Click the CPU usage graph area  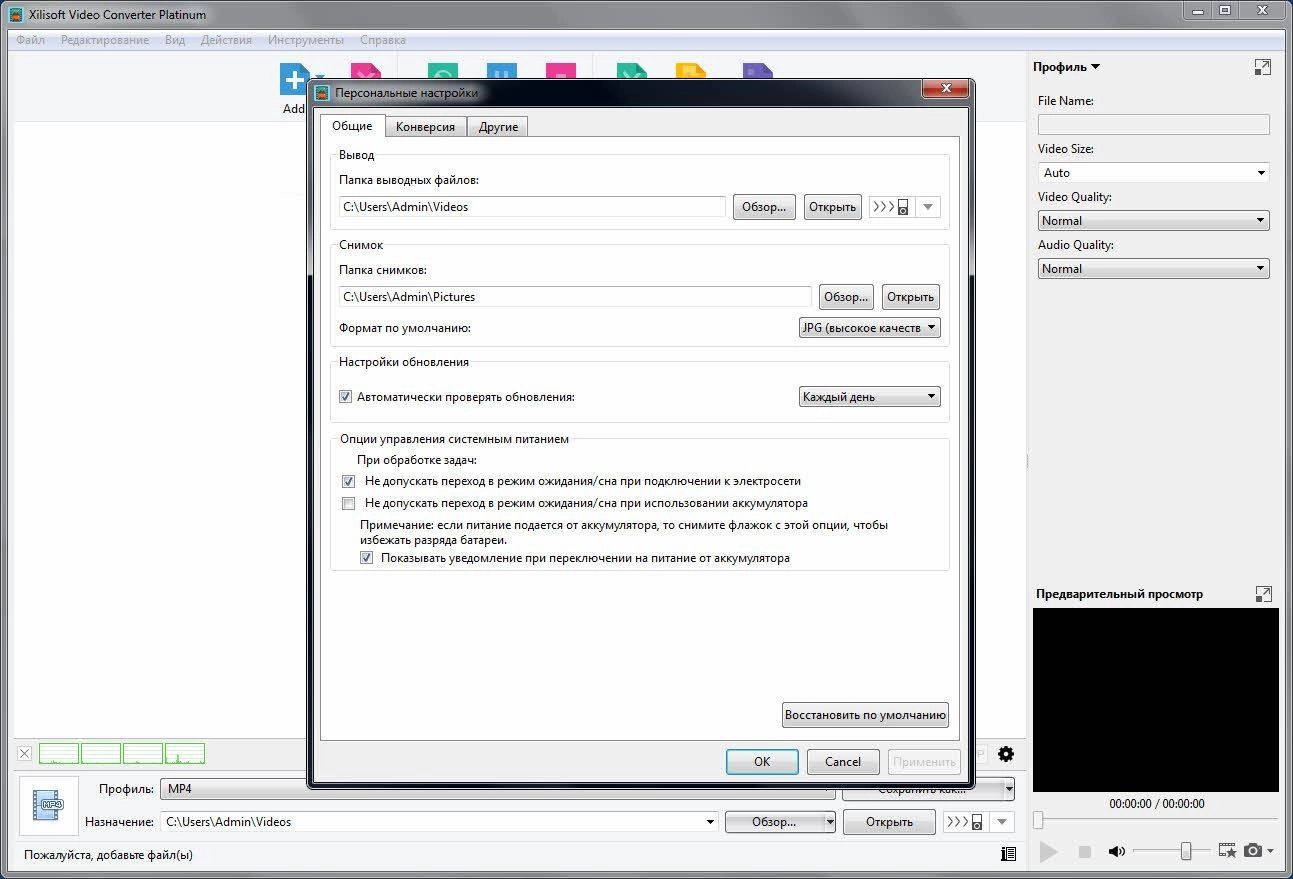point(122,753)
